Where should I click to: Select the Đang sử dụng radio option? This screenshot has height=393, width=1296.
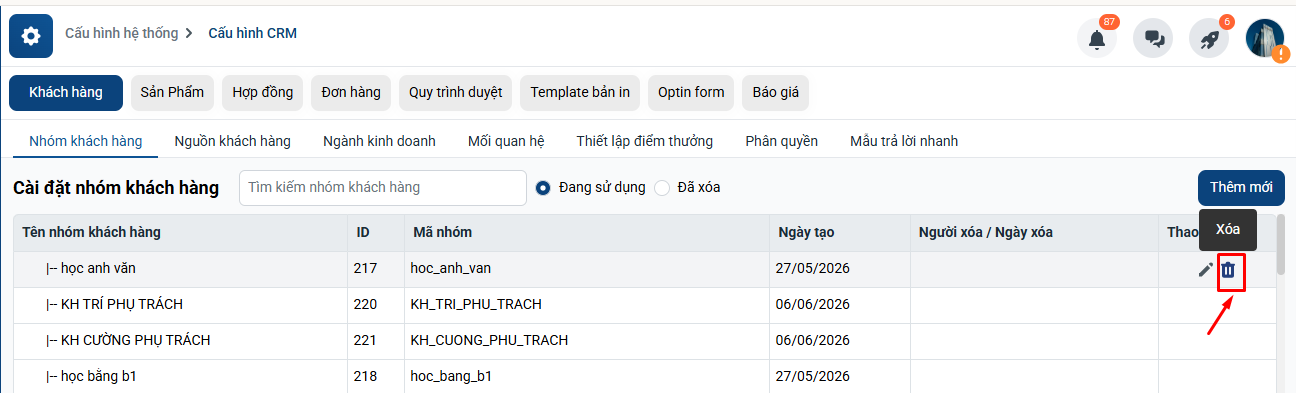pyautogui.click(x=544, y=188)
